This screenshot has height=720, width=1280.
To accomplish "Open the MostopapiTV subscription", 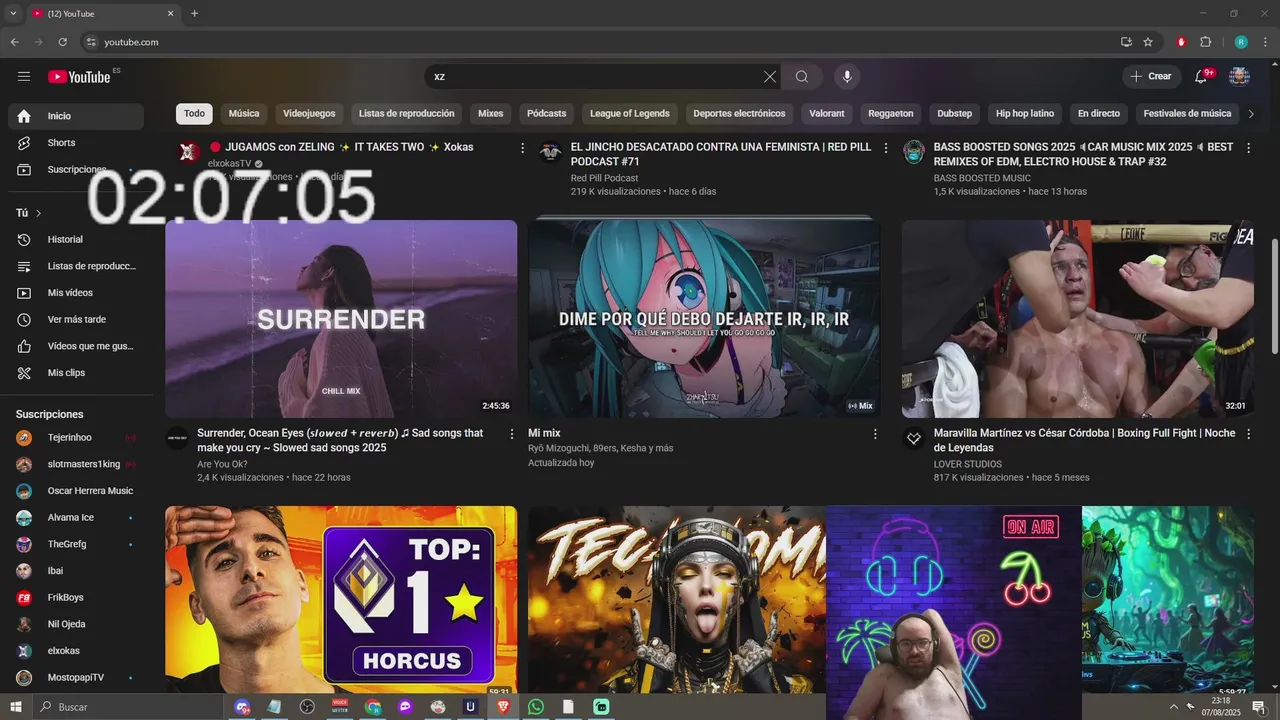I will (75, 678).
